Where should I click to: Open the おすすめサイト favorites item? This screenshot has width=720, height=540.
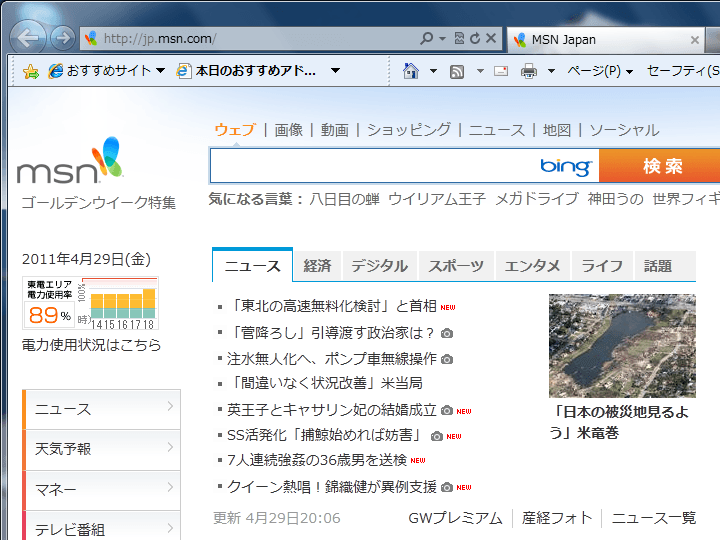pyautogui.click(x=100, y=71)
